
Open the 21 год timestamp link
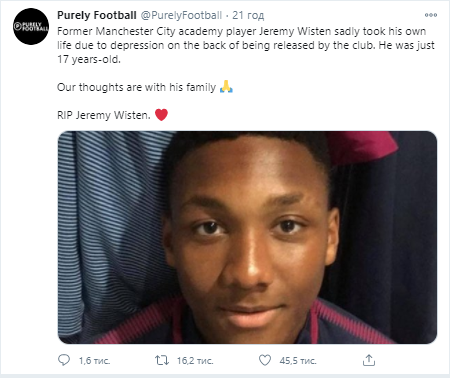pyautogui.click(x=248, y=15)
